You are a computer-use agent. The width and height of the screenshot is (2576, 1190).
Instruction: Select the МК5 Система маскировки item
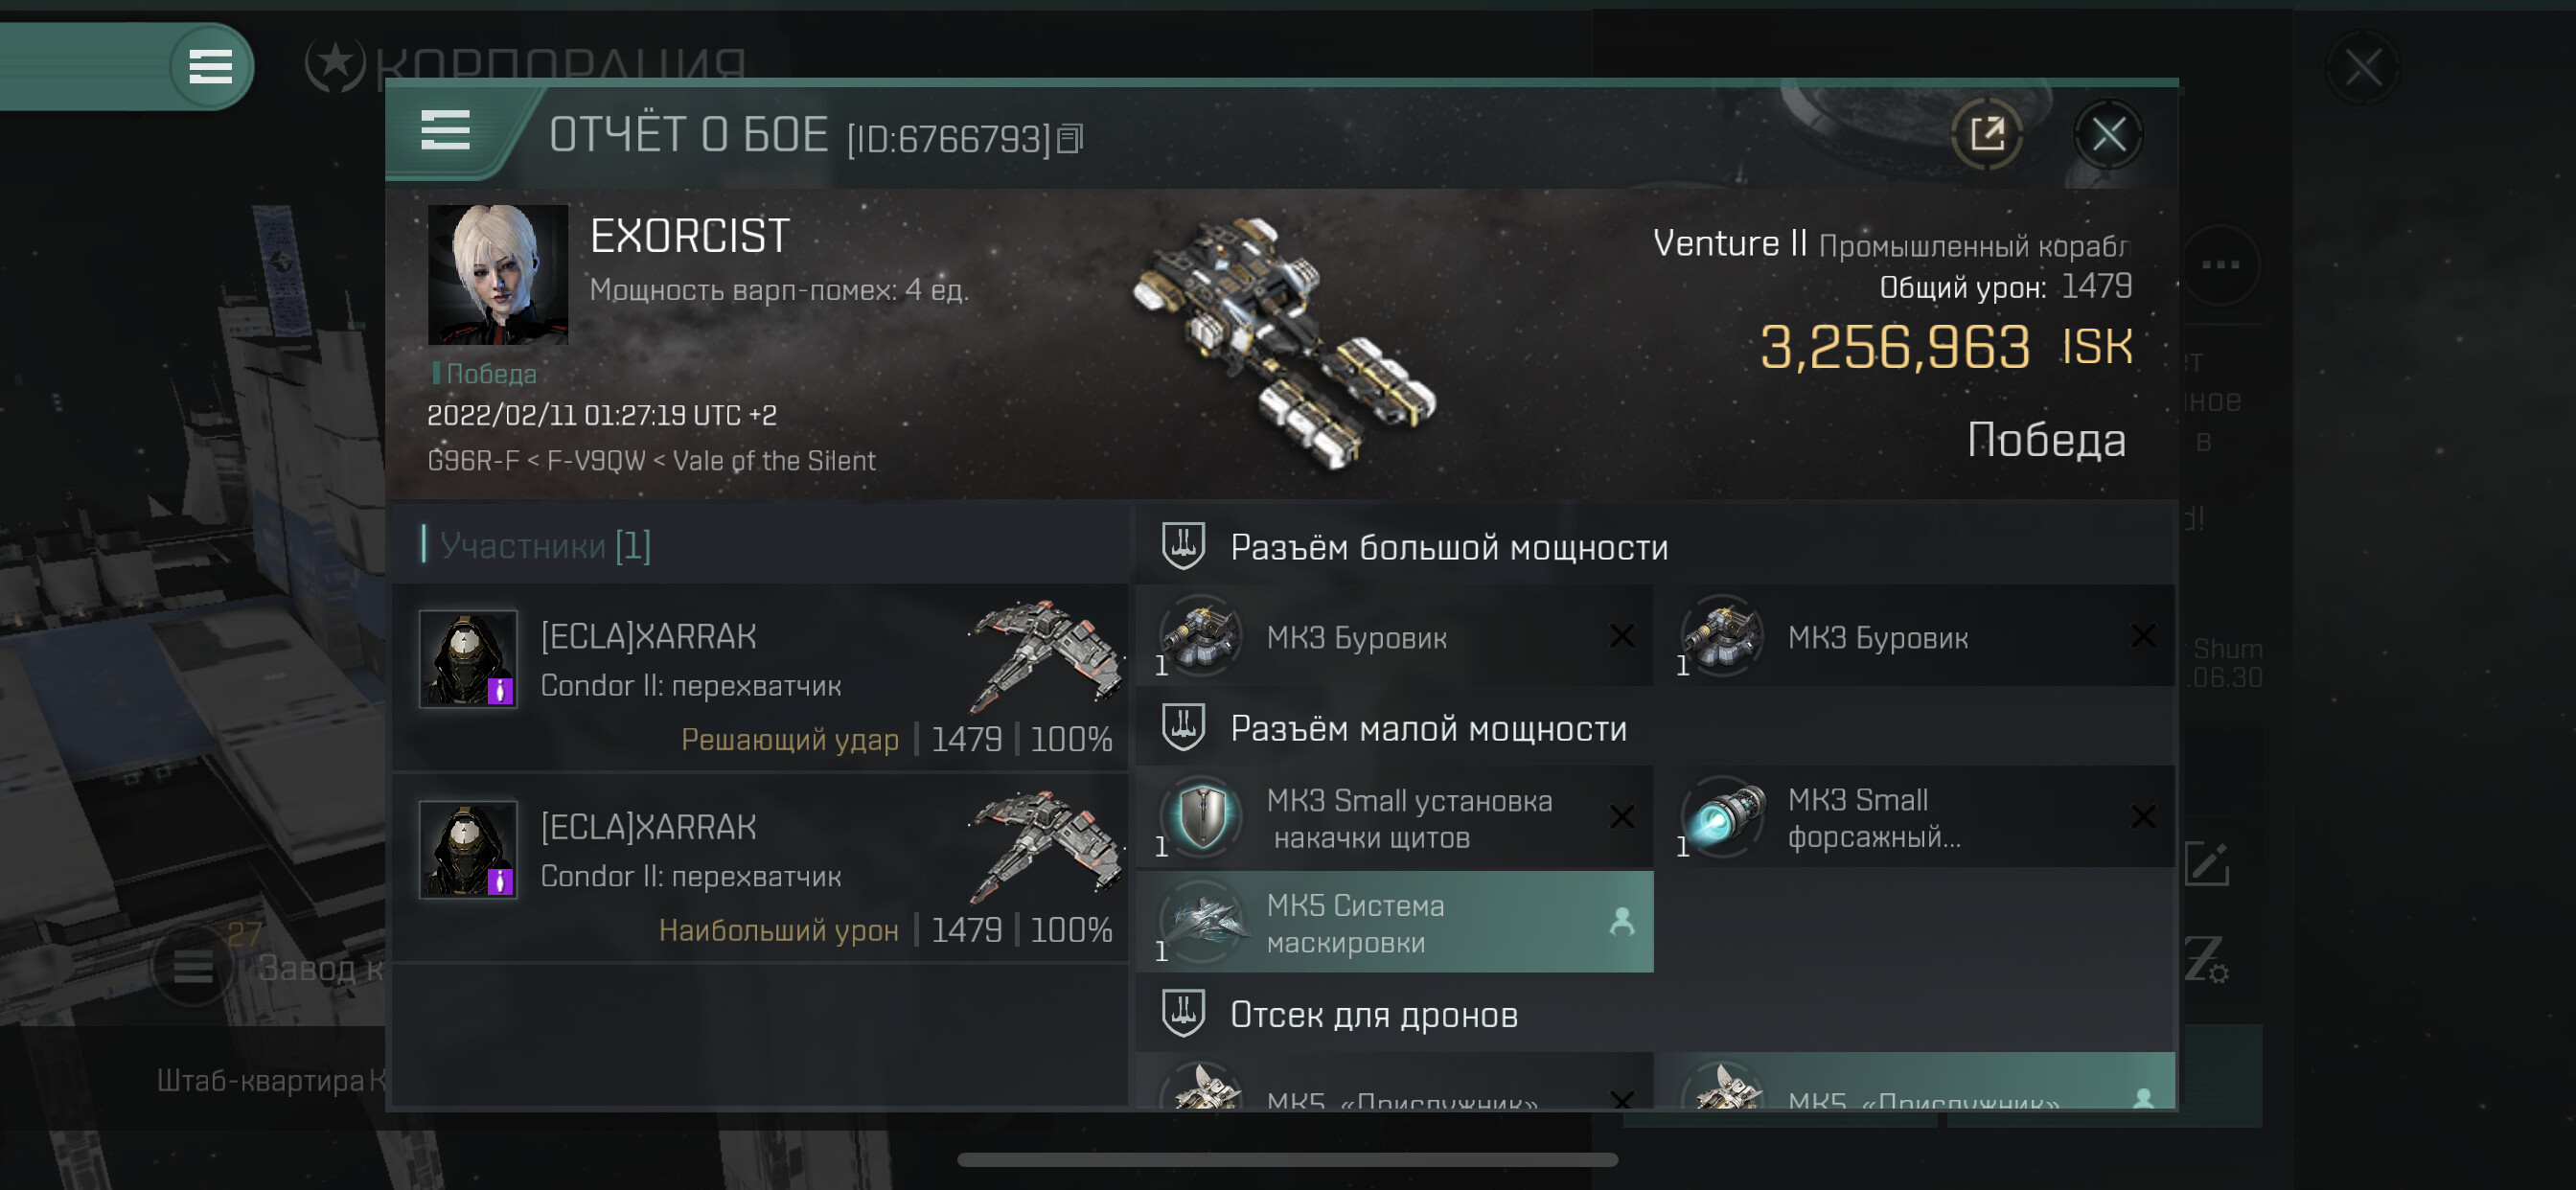(1395, 922)
